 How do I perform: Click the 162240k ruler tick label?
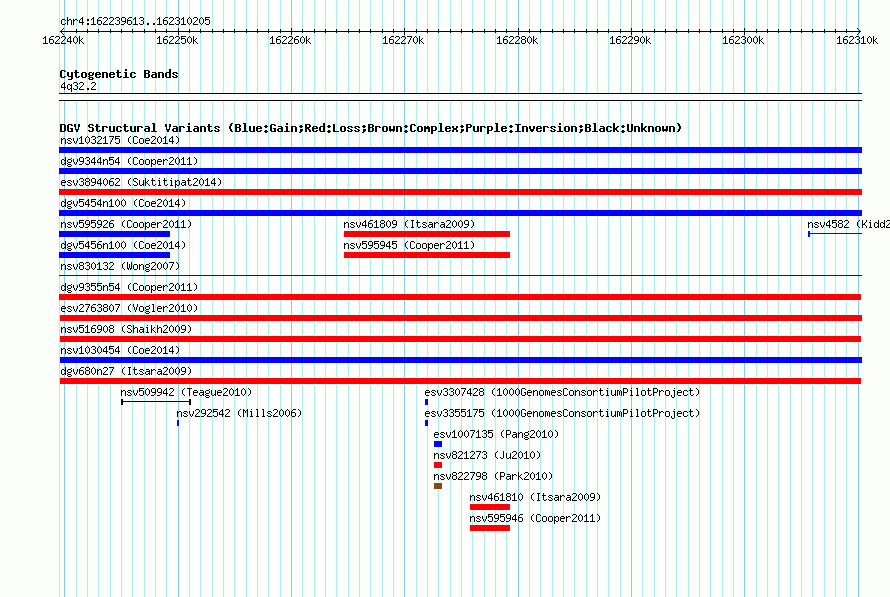pos(64,40)
